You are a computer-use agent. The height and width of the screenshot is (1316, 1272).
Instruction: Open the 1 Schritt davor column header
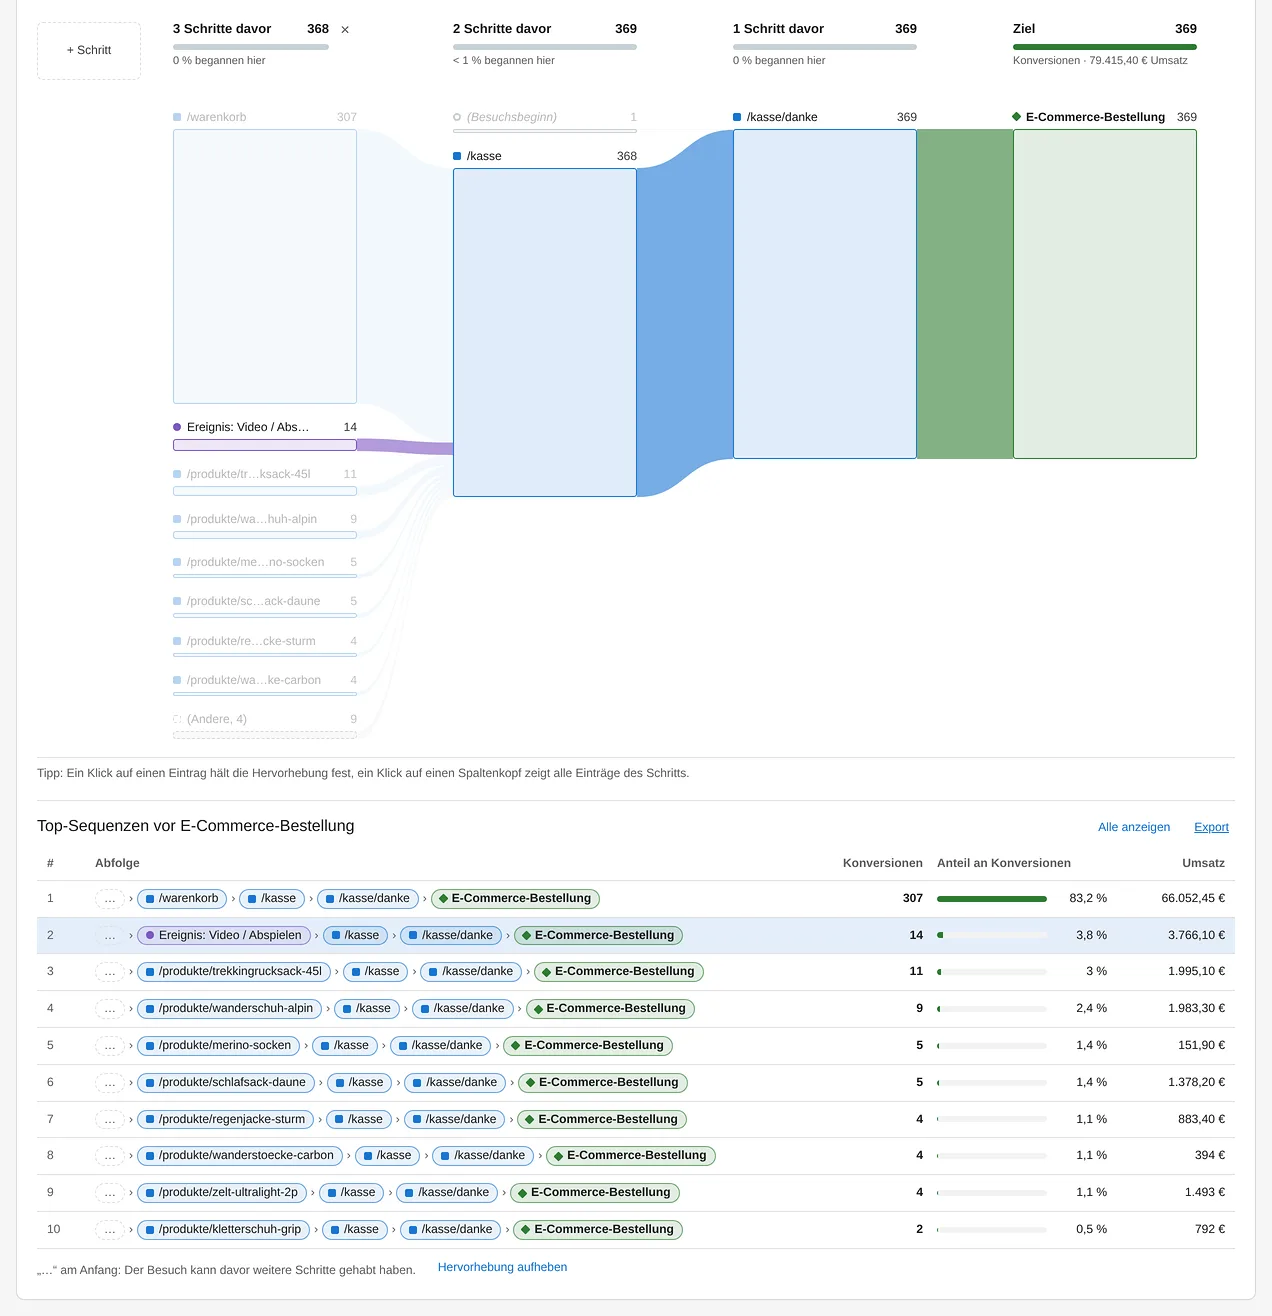pyautogui.click(x=825, y=44)
